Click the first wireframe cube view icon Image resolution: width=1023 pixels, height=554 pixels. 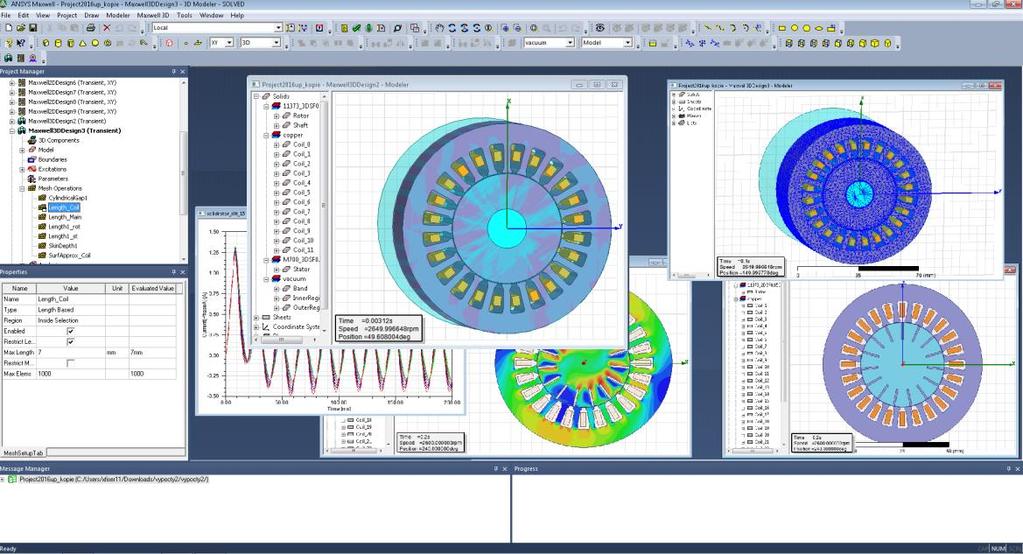pyautogui.click(x=789, y=43)
